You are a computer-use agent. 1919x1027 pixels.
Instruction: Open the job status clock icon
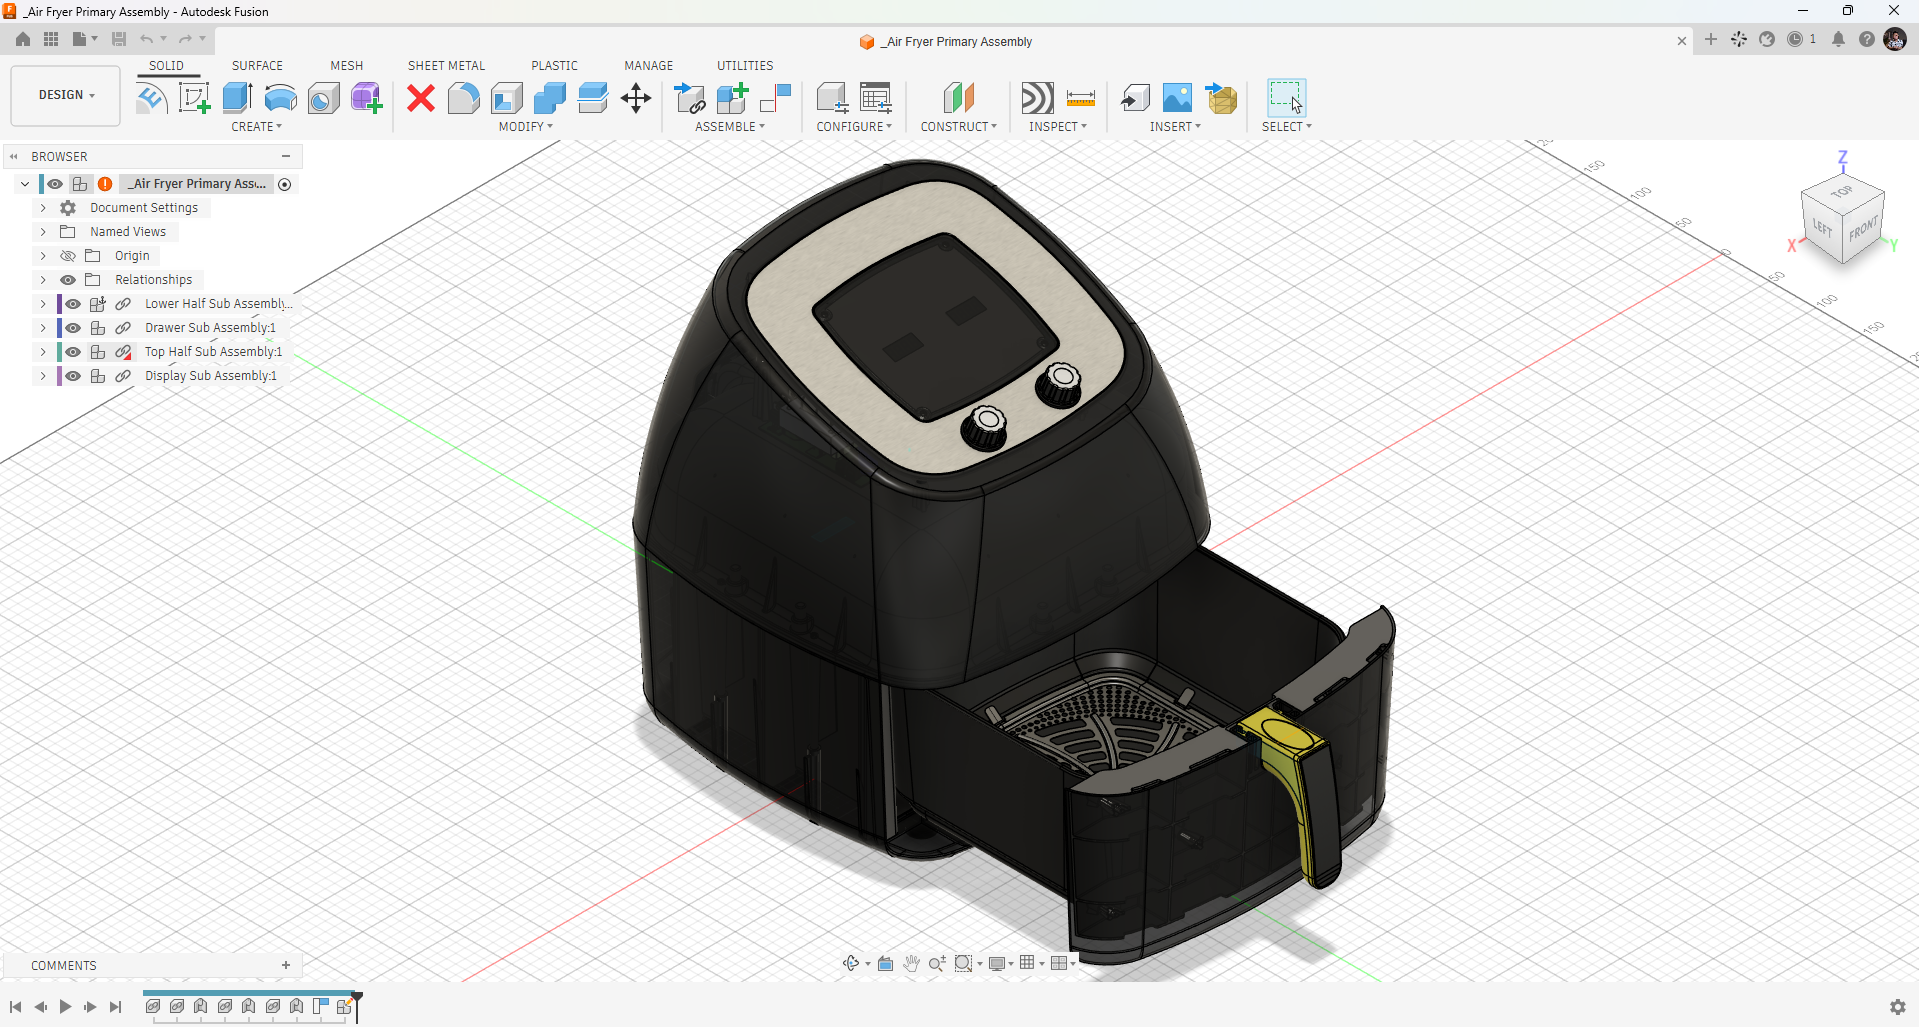click(1795, 39)
